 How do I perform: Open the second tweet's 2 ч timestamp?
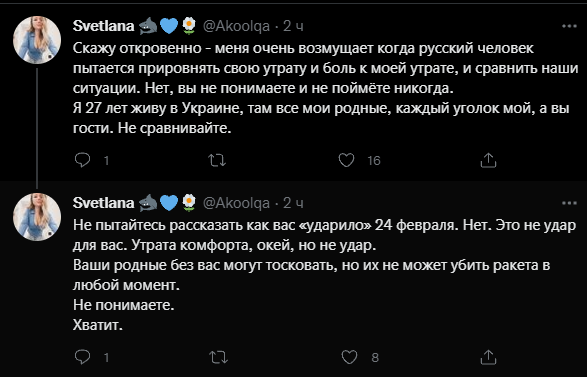click(293, 203)
